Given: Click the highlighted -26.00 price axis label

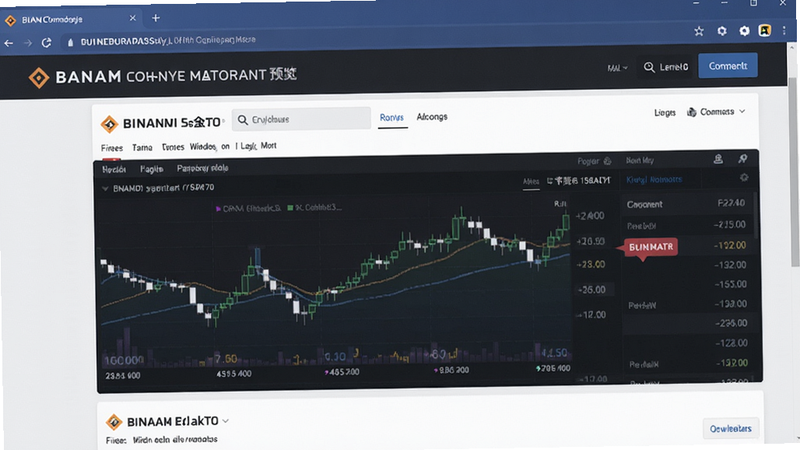Looking at the screenshot, I should (x=591, y=290).
